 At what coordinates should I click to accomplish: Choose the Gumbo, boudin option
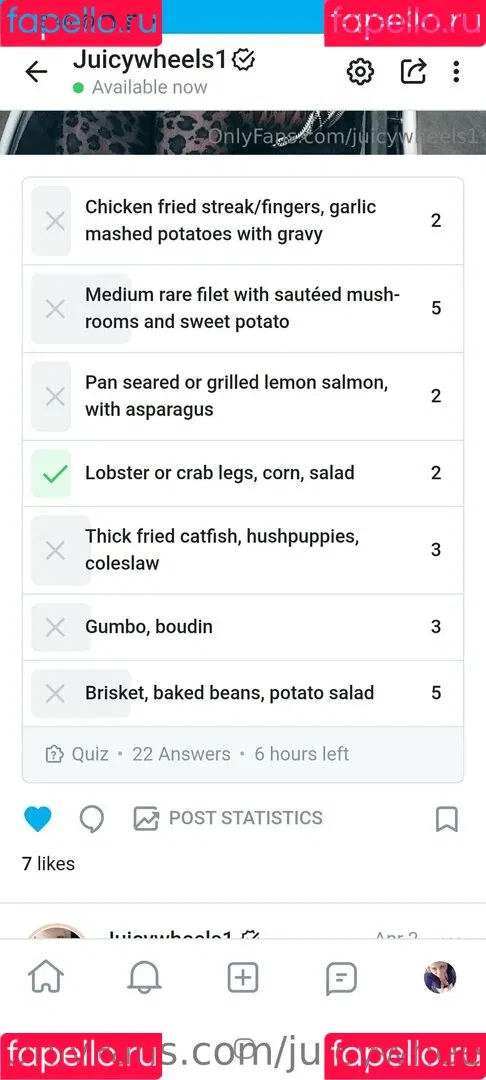click(243, 627)
